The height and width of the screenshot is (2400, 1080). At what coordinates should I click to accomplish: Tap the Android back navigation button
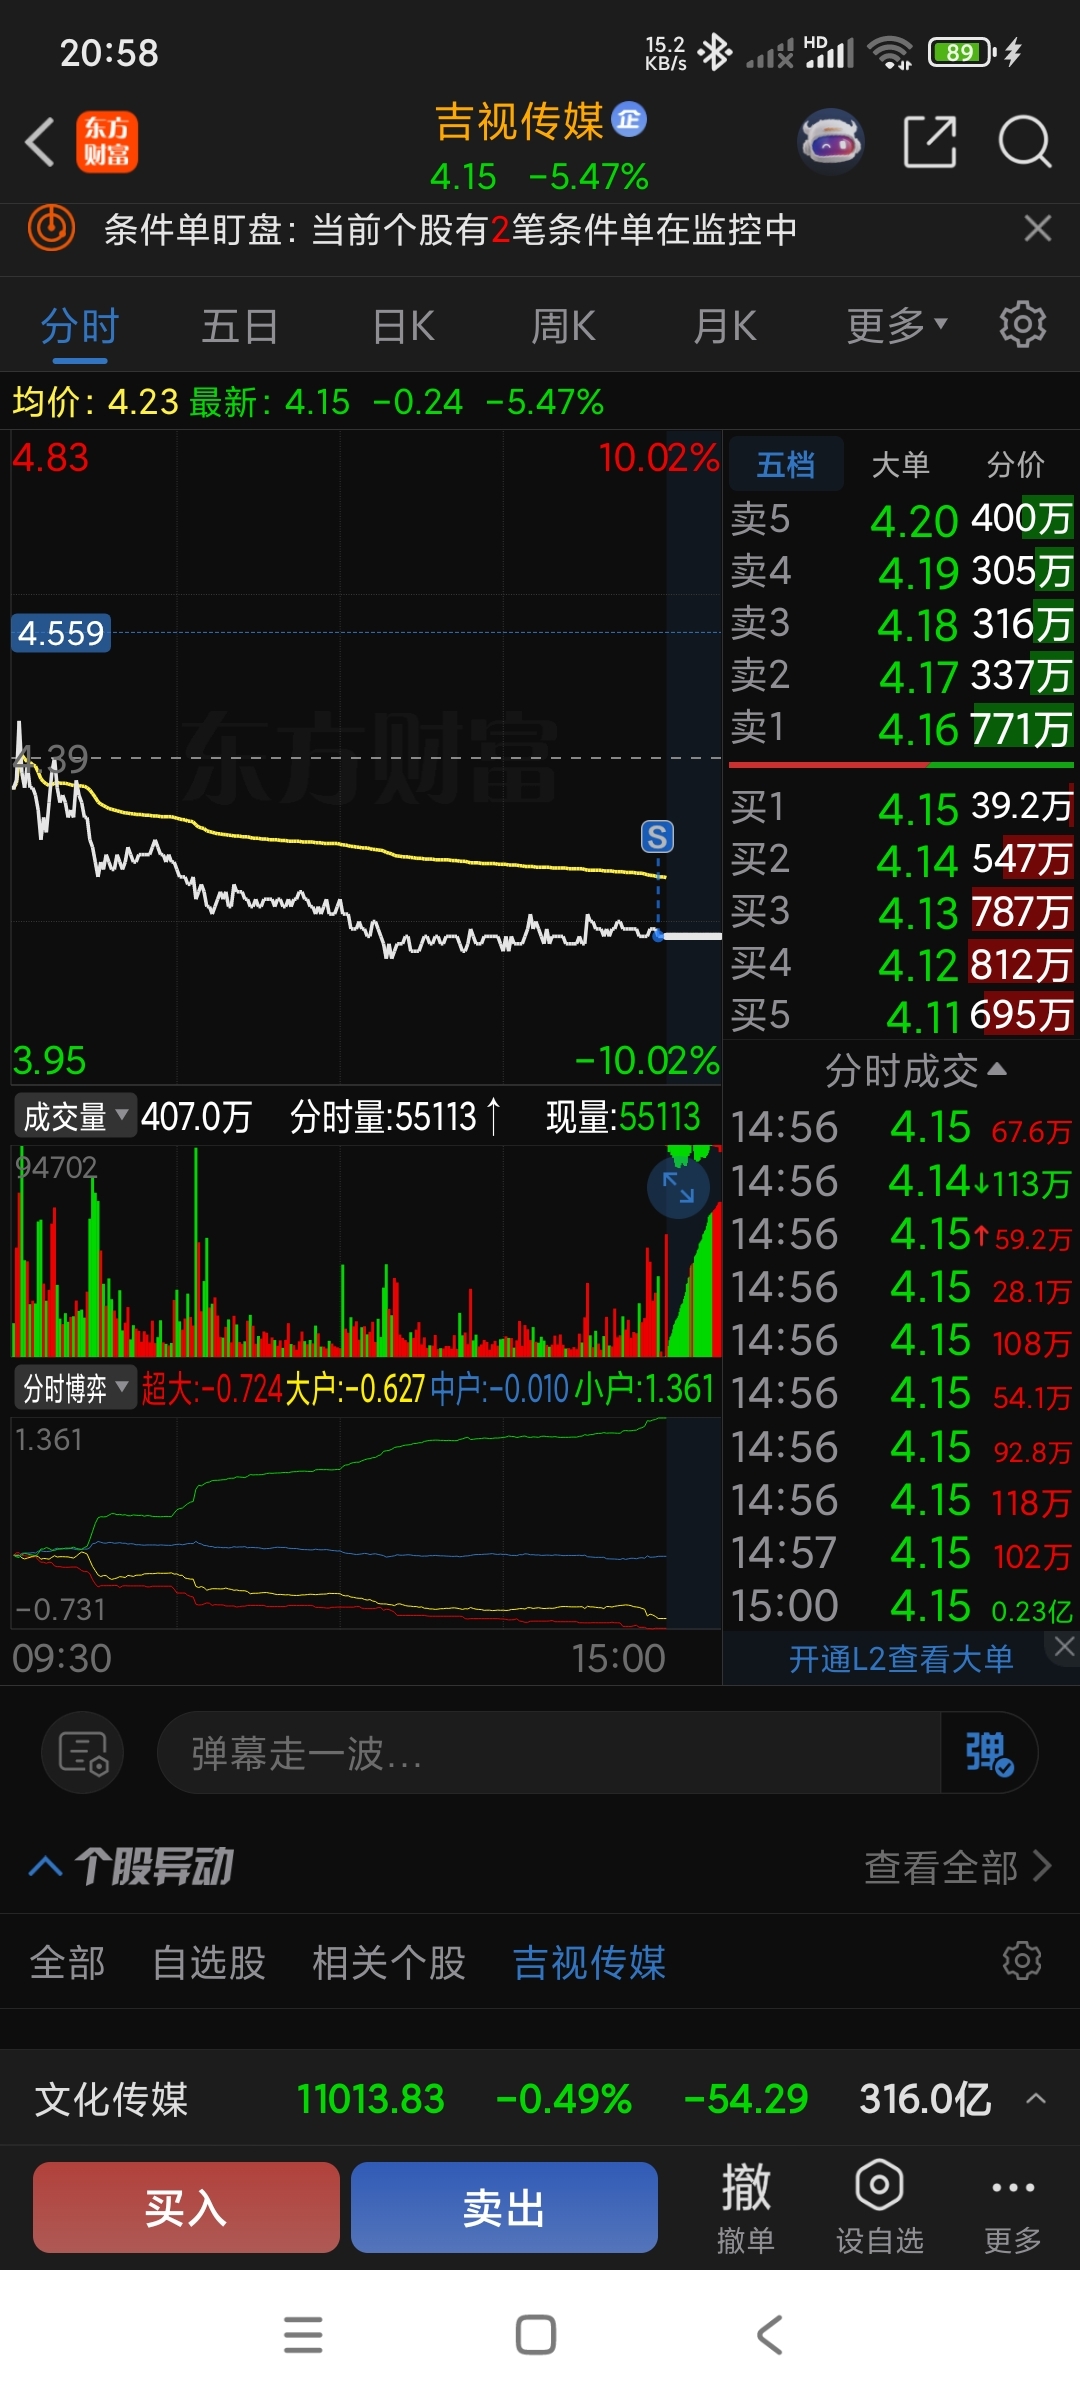tap(768, 2335)
